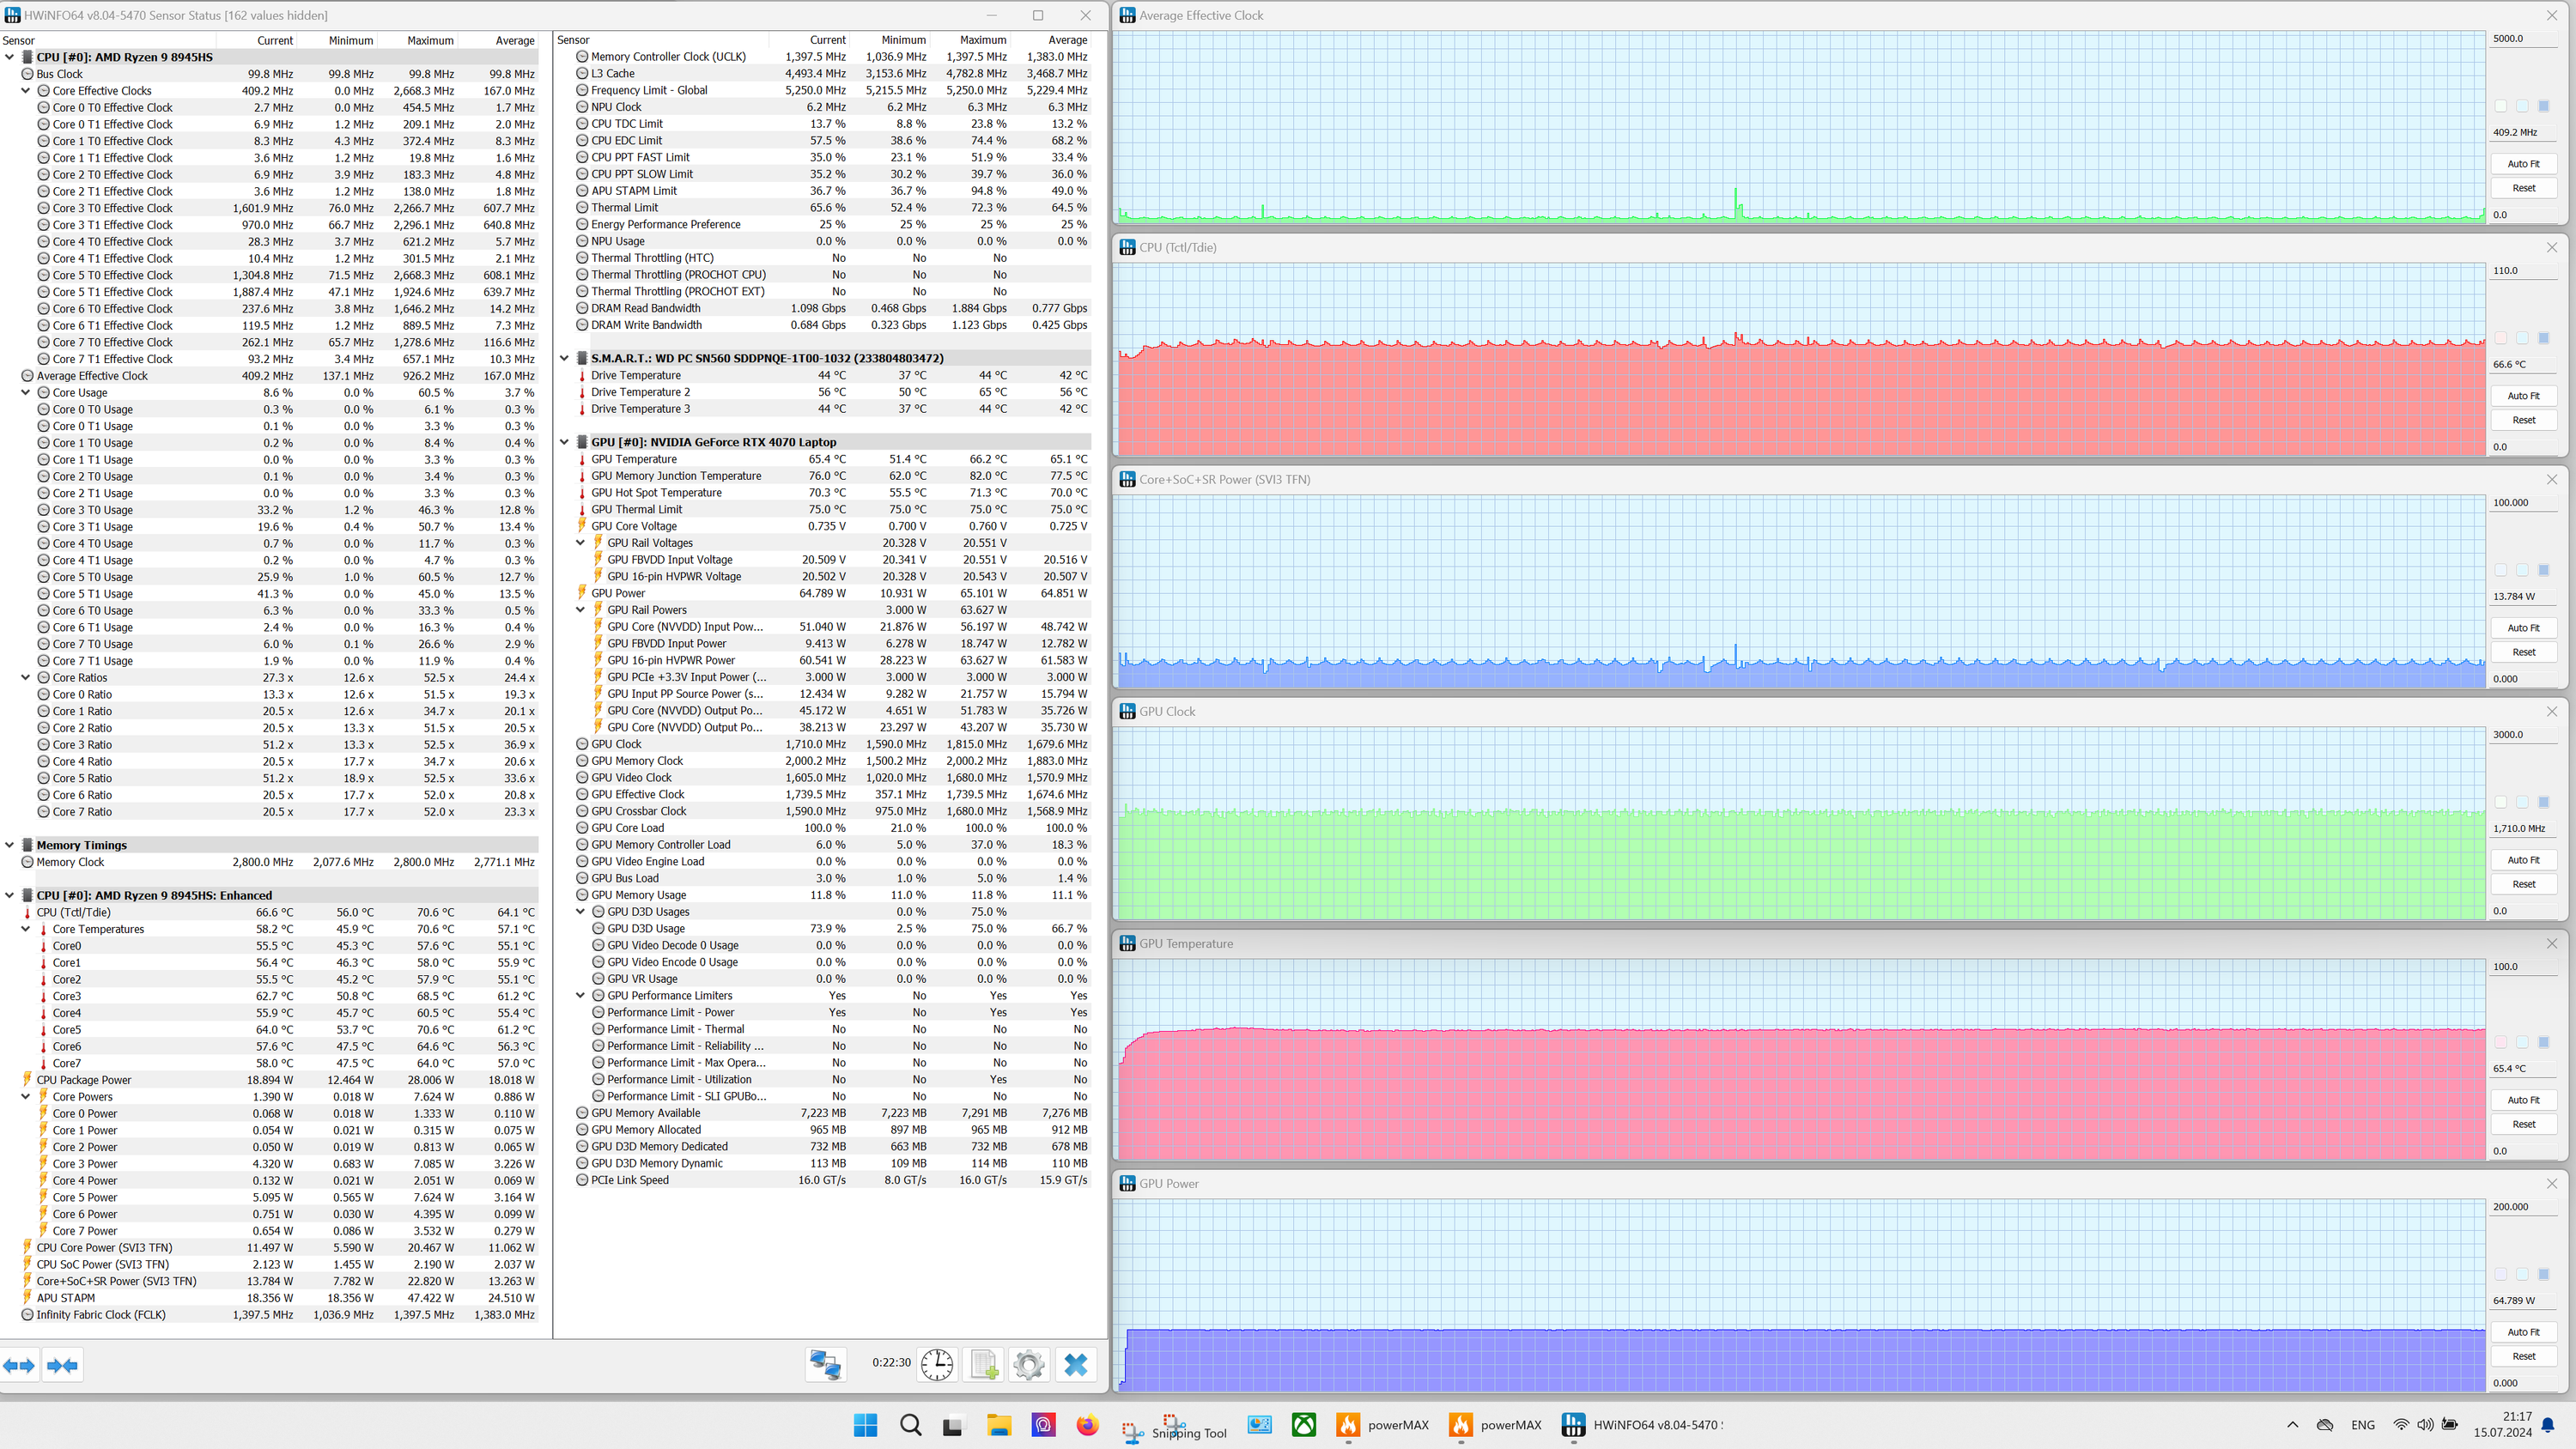
Task: Open sensor settings gear icon
Action: pos(1028,1364)
